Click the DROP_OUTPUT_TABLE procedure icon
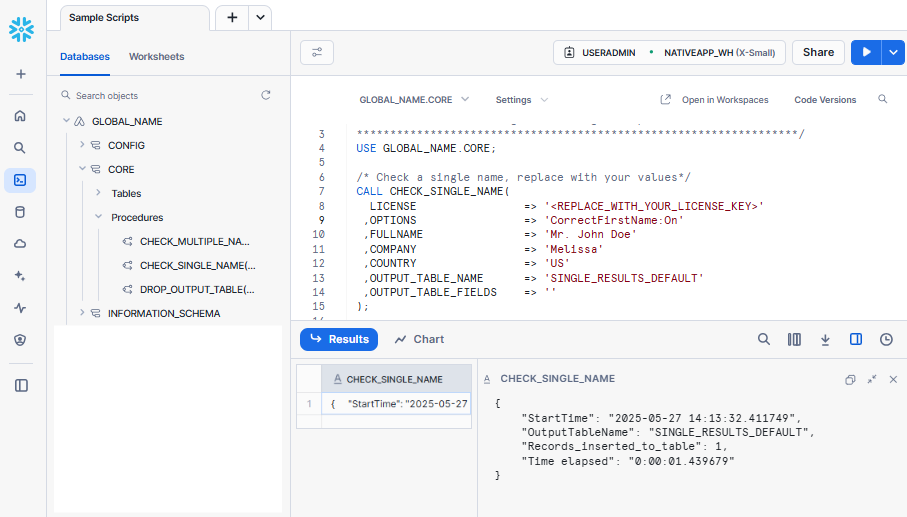The image size is (907, 517). (x=127, y=289)
